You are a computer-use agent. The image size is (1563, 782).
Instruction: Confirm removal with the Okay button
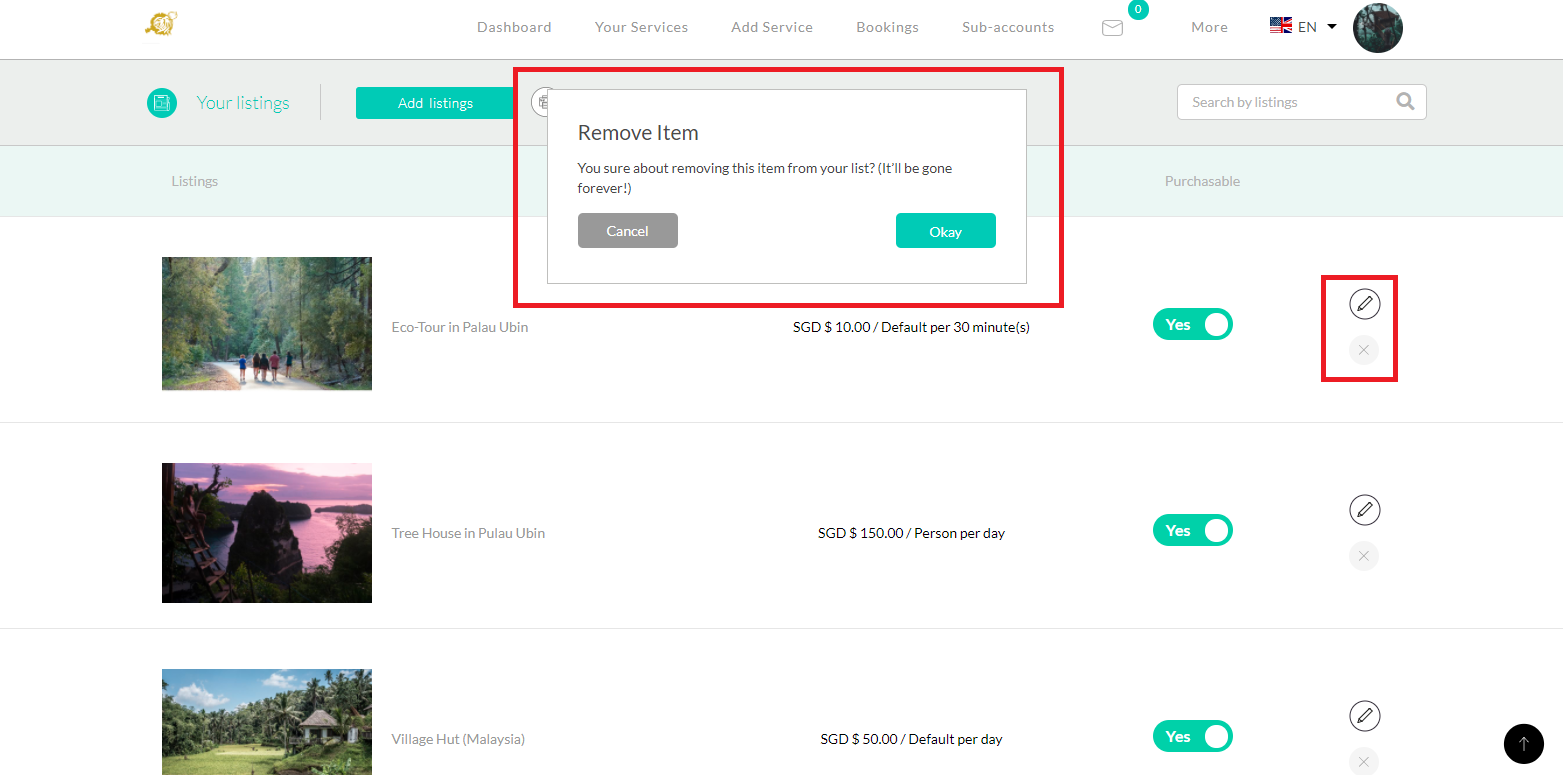[x=946, y=230]
